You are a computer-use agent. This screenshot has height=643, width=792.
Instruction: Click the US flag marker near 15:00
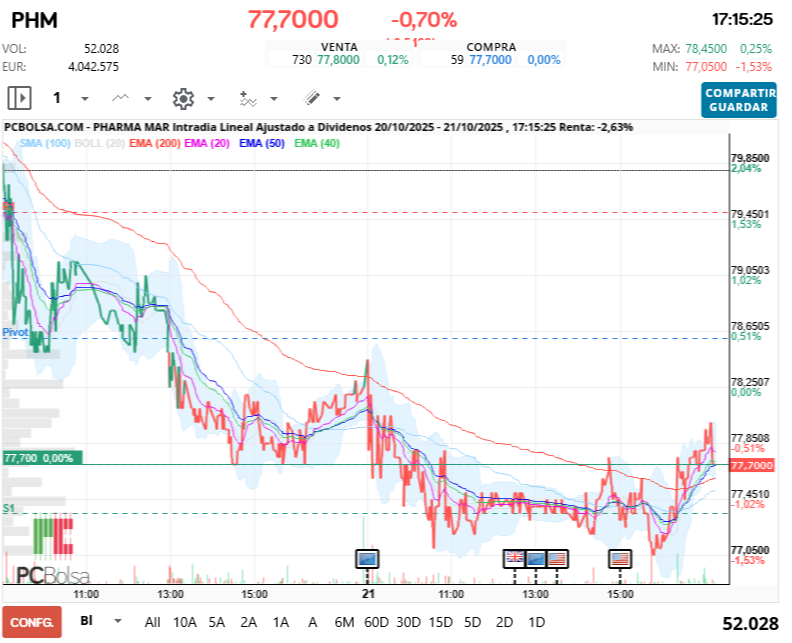coord(620,558)
